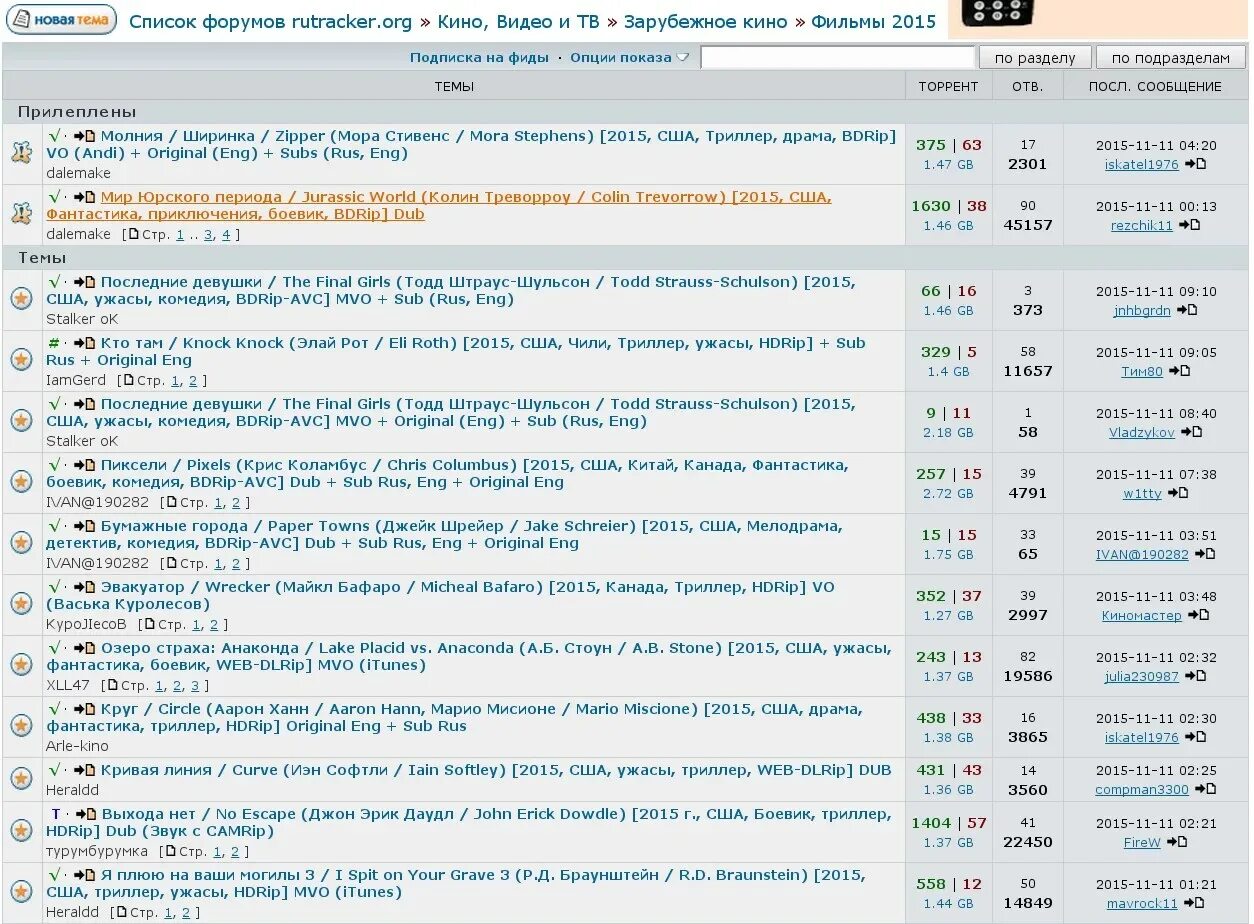The height and width of the screenshot is (924, 1254).
Task: Click по разделу search button
Action: (1035, 57)
